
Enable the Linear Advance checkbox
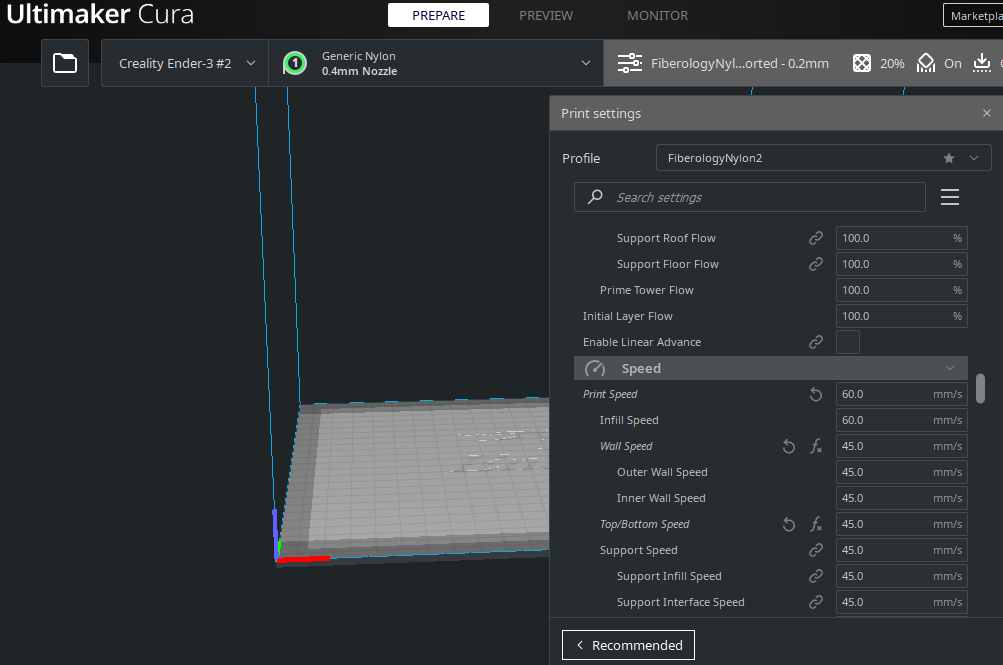(847, 342)
